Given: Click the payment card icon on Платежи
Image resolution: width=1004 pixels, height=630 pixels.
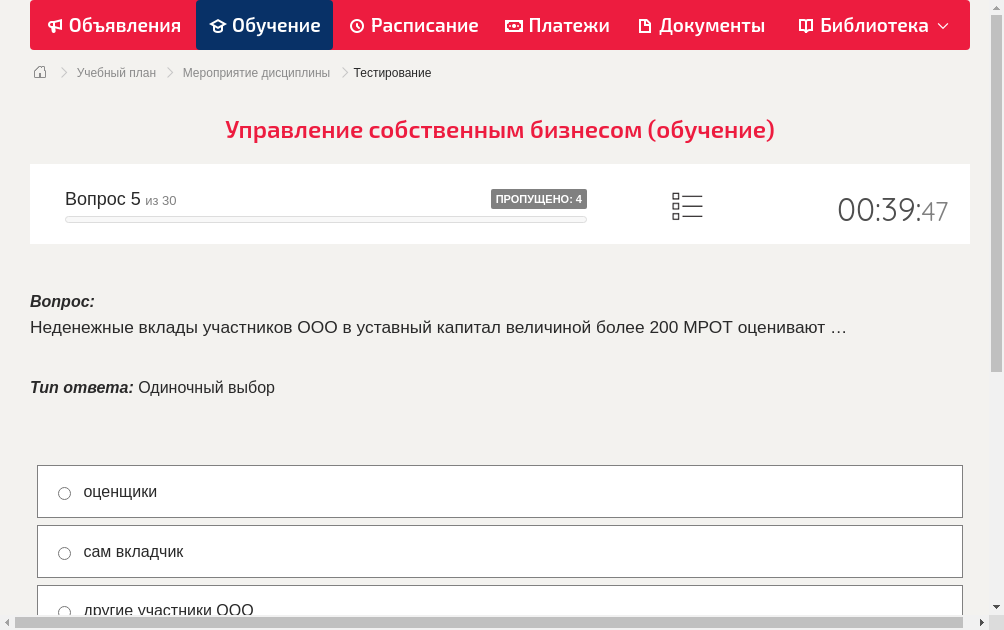Looking at the screenshot, I should [515, 25].
